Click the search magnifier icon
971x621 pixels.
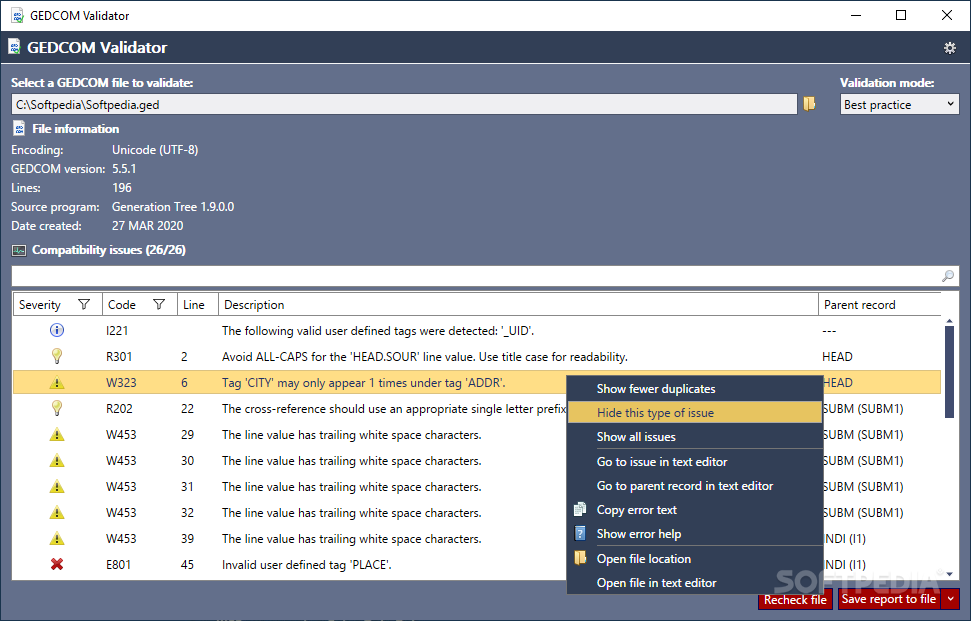tap(947, 276)
